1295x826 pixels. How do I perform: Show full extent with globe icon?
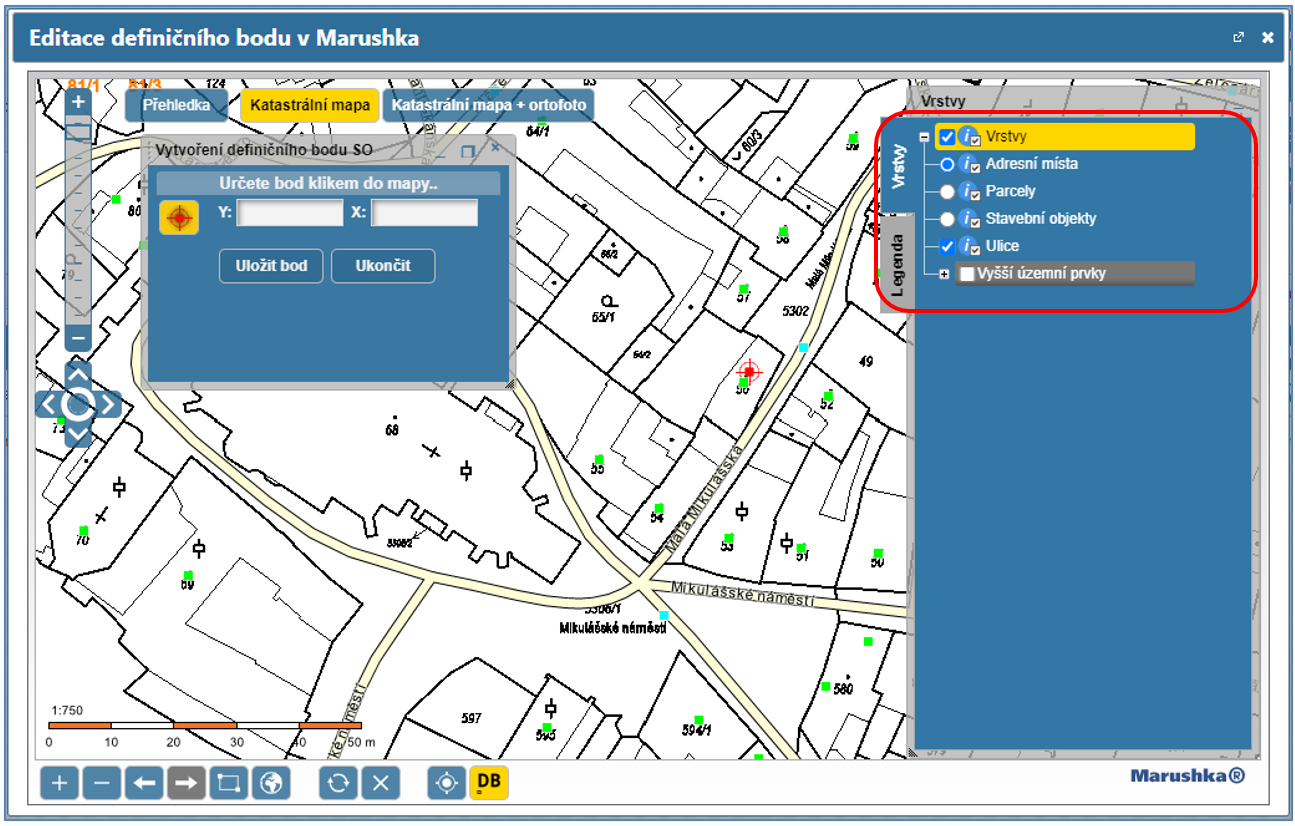click(x=270, y=783)
